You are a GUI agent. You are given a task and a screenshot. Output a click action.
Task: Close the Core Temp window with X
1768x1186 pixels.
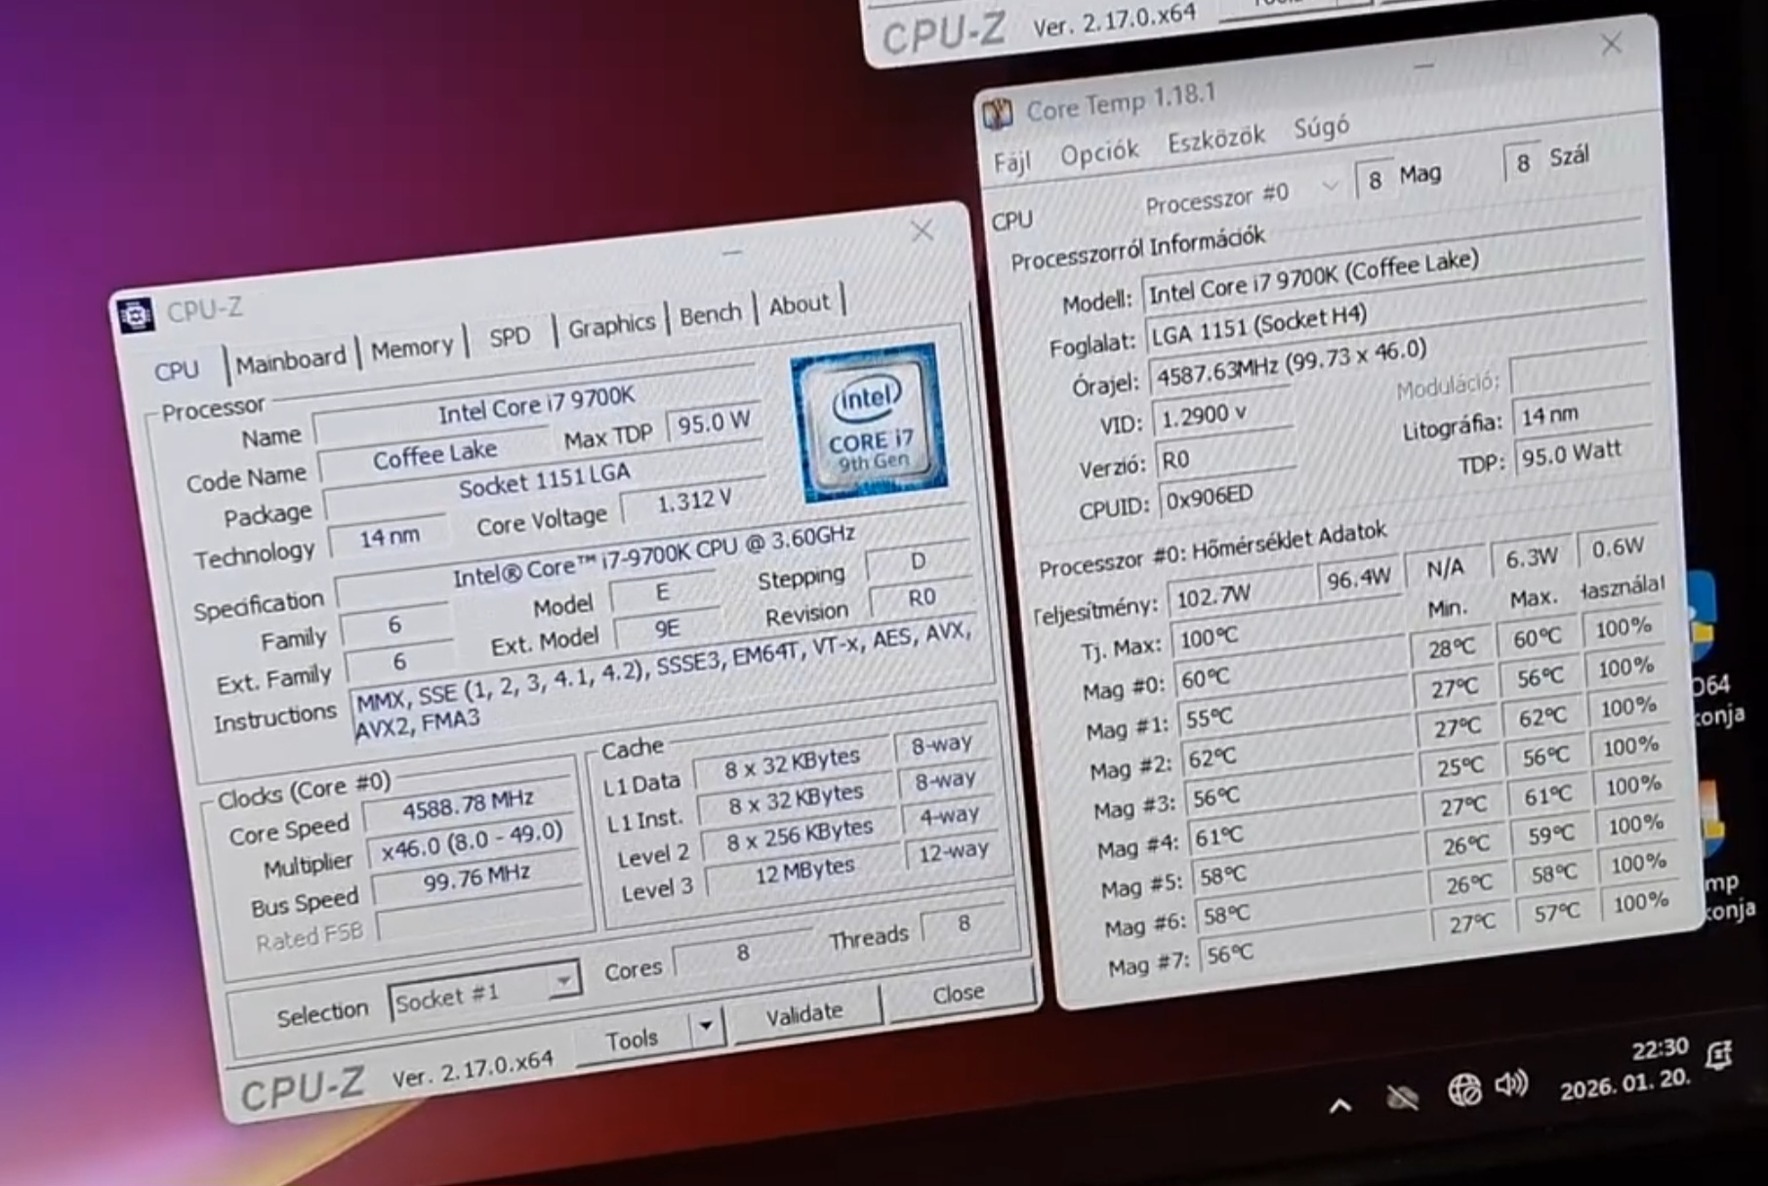[1611, 44]
